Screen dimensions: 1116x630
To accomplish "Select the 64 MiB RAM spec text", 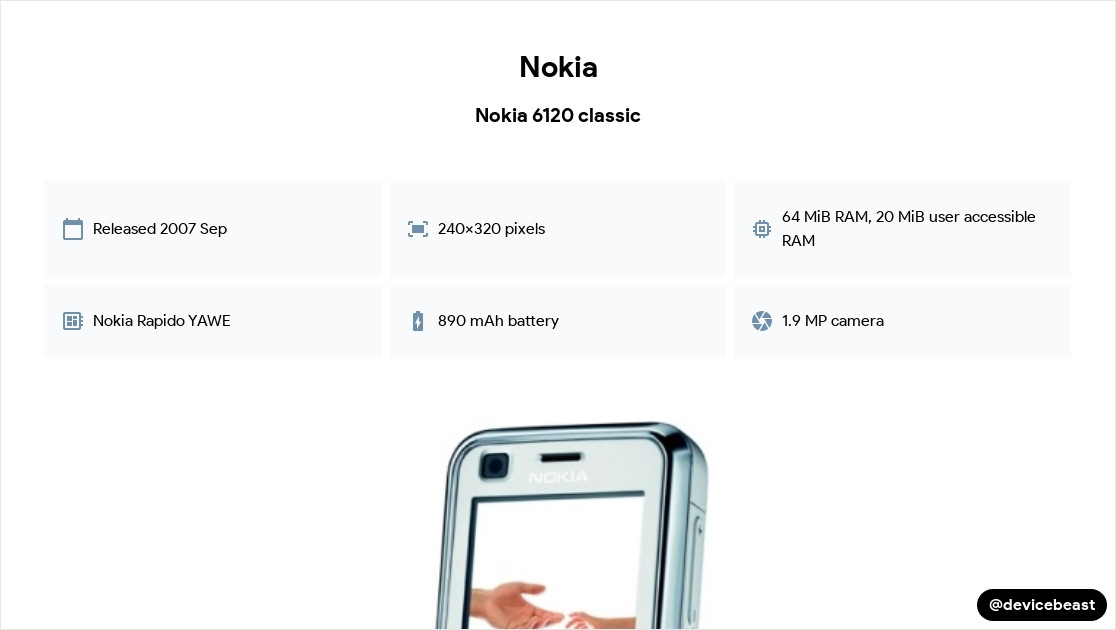I will [x=909, y=229].
